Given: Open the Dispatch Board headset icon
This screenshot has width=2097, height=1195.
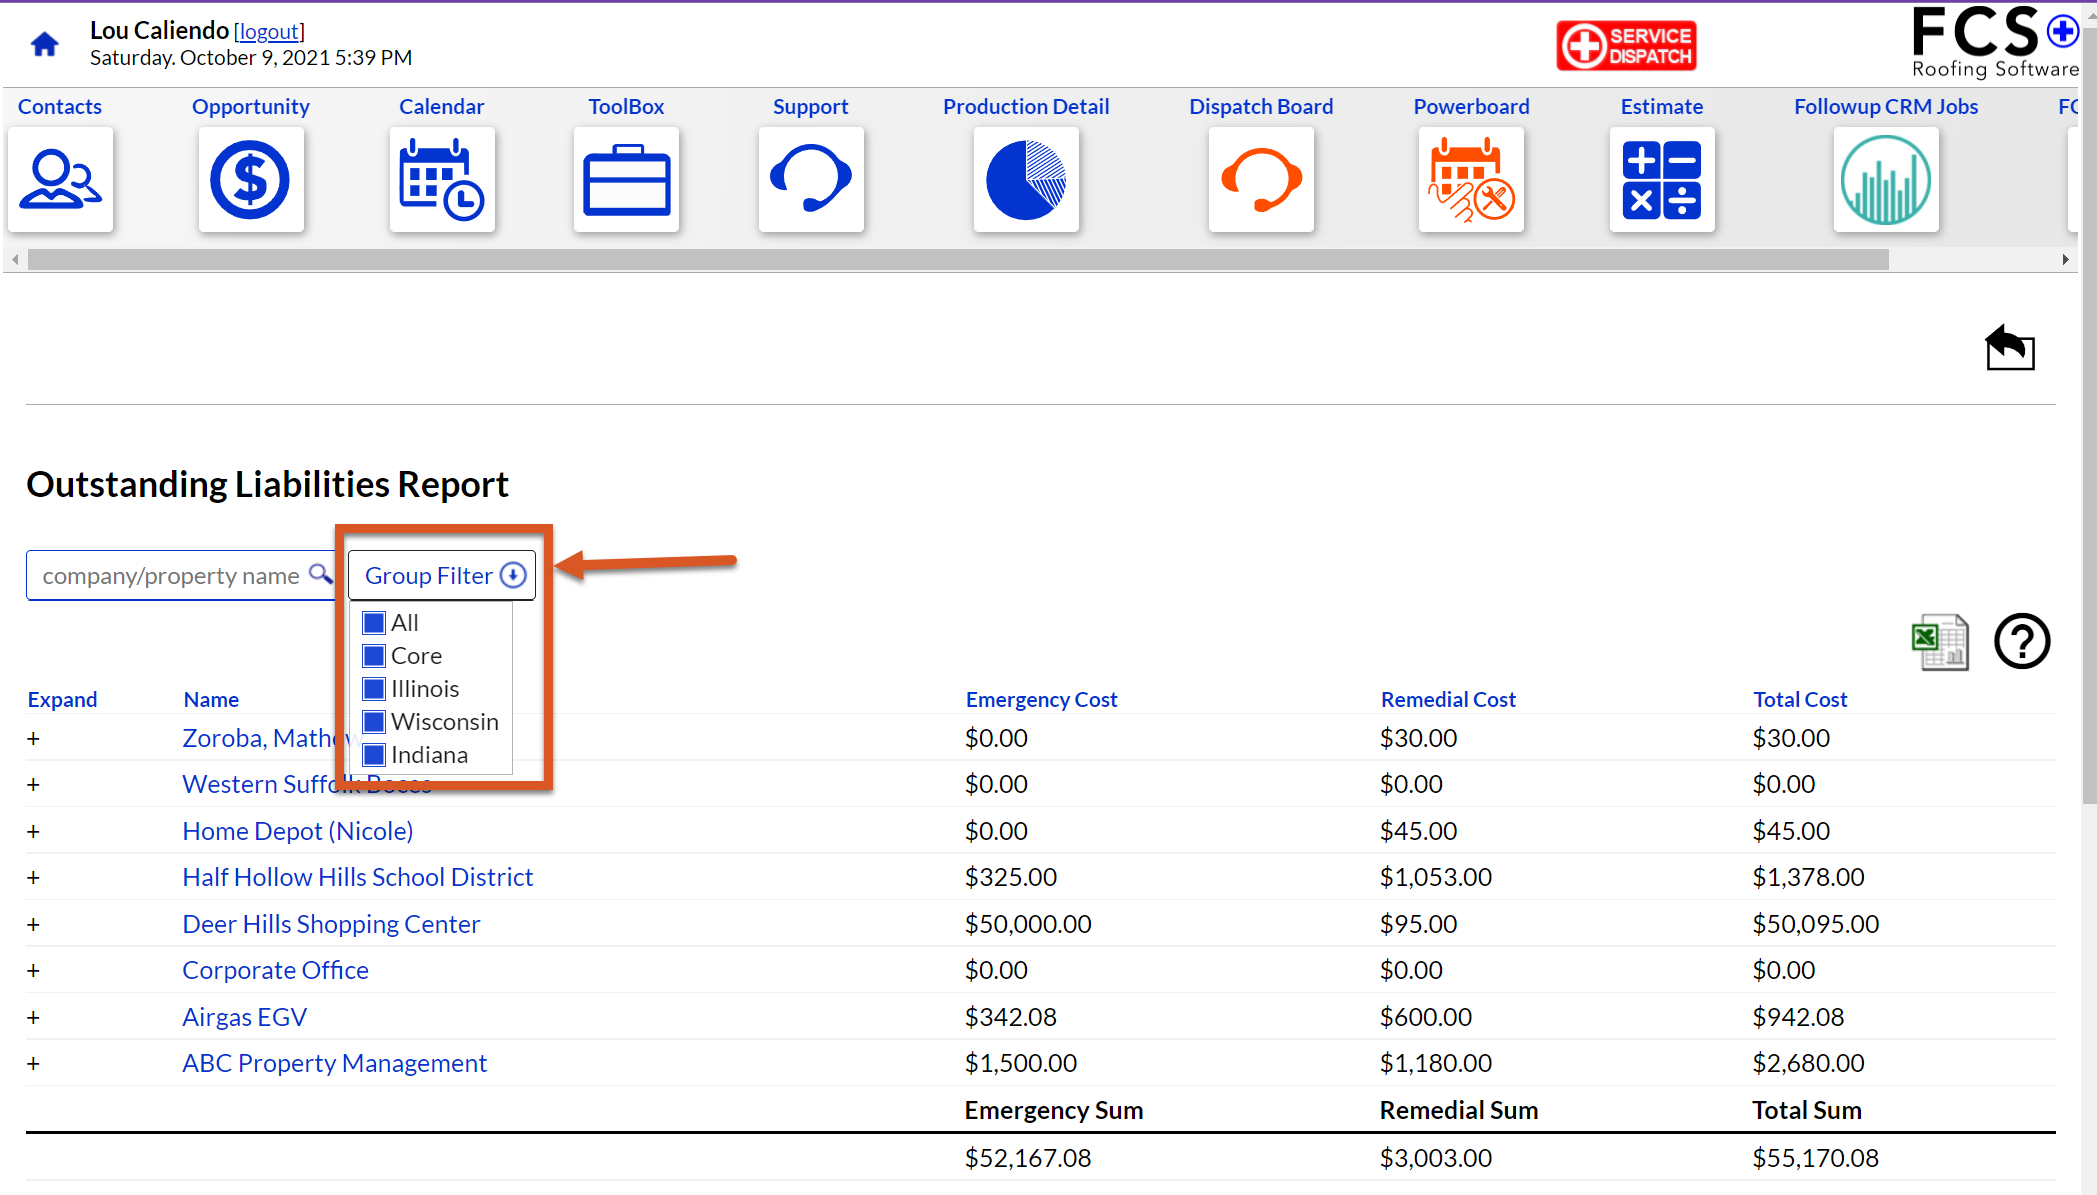Looking at the screenshot, I should click(x=1261, y=180).
